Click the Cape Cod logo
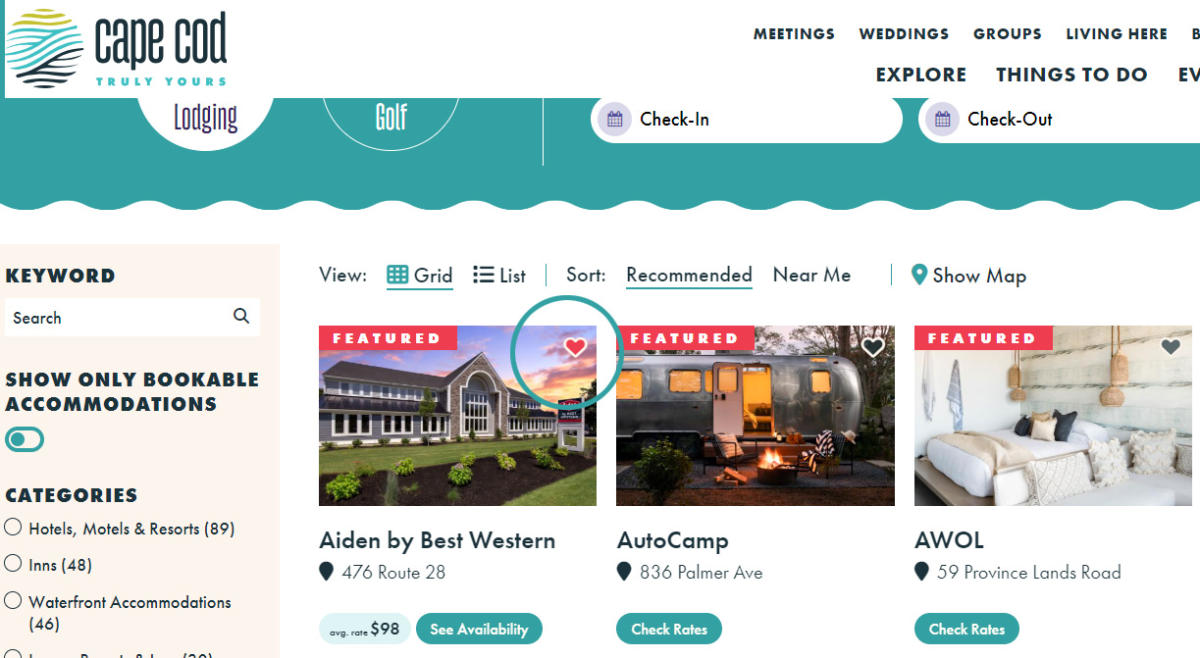The image size is (1200, 658). click(117, 48)
